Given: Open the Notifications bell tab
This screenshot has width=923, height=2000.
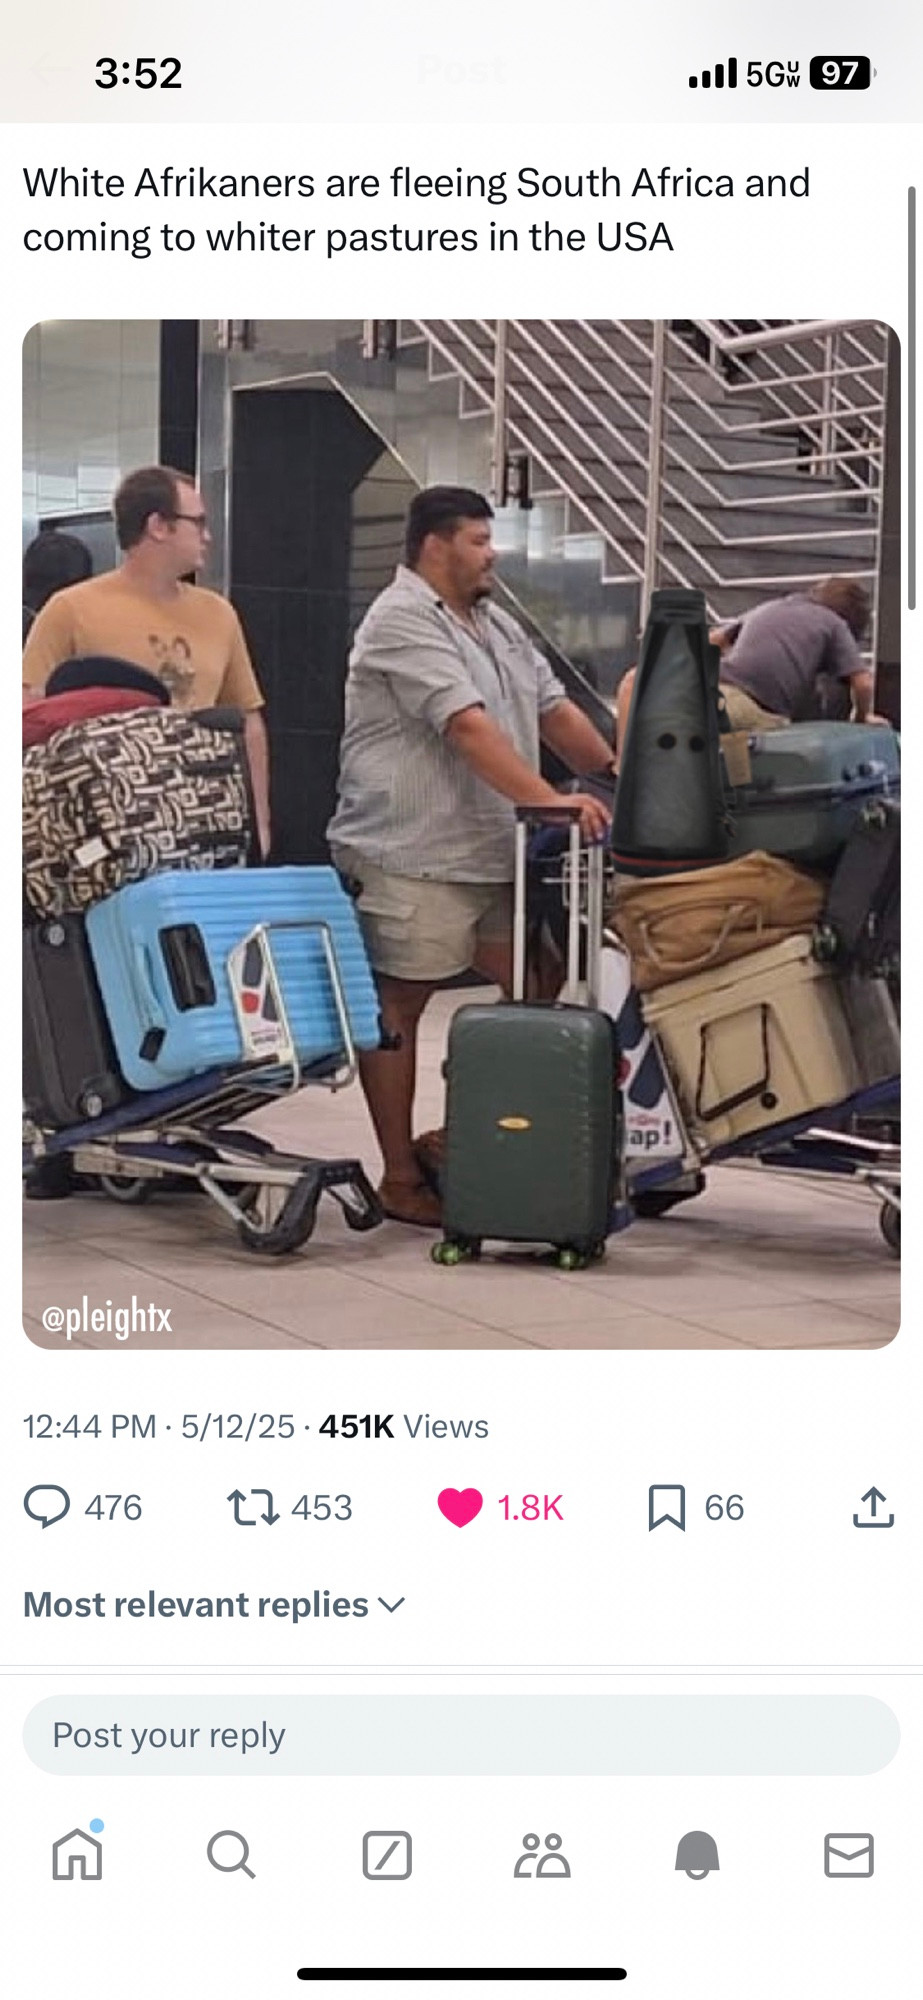Looking at the screenshot, I should 697,1856.
